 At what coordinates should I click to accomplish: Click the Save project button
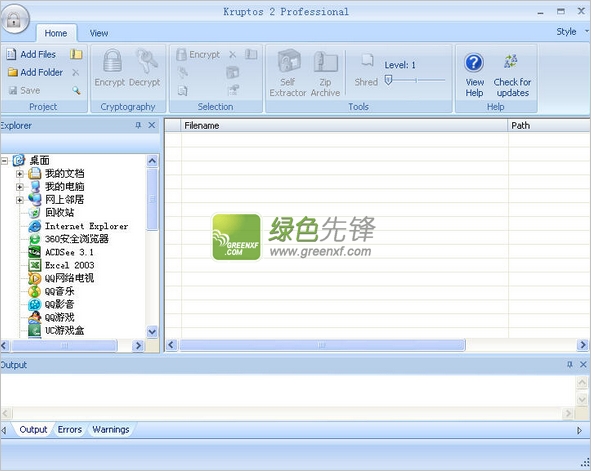coord(24,90)
